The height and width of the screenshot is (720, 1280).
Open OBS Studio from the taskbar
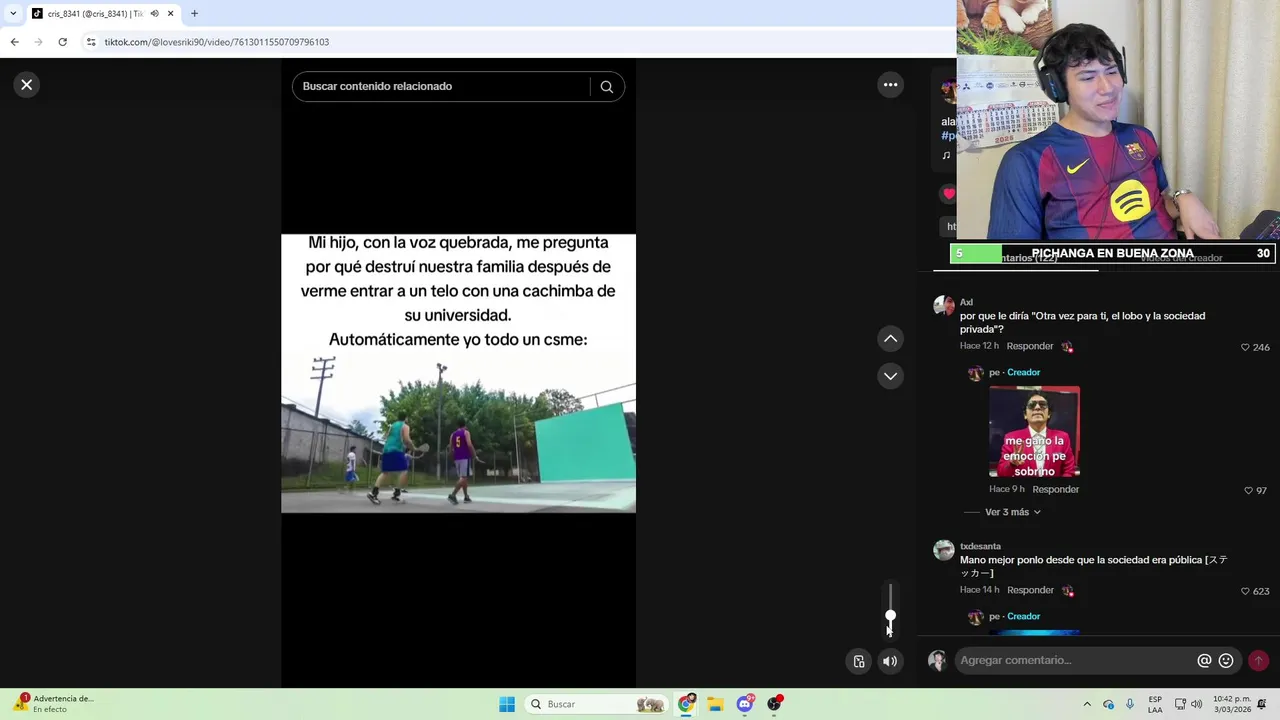pyautogui.click(x=774, y=704)
